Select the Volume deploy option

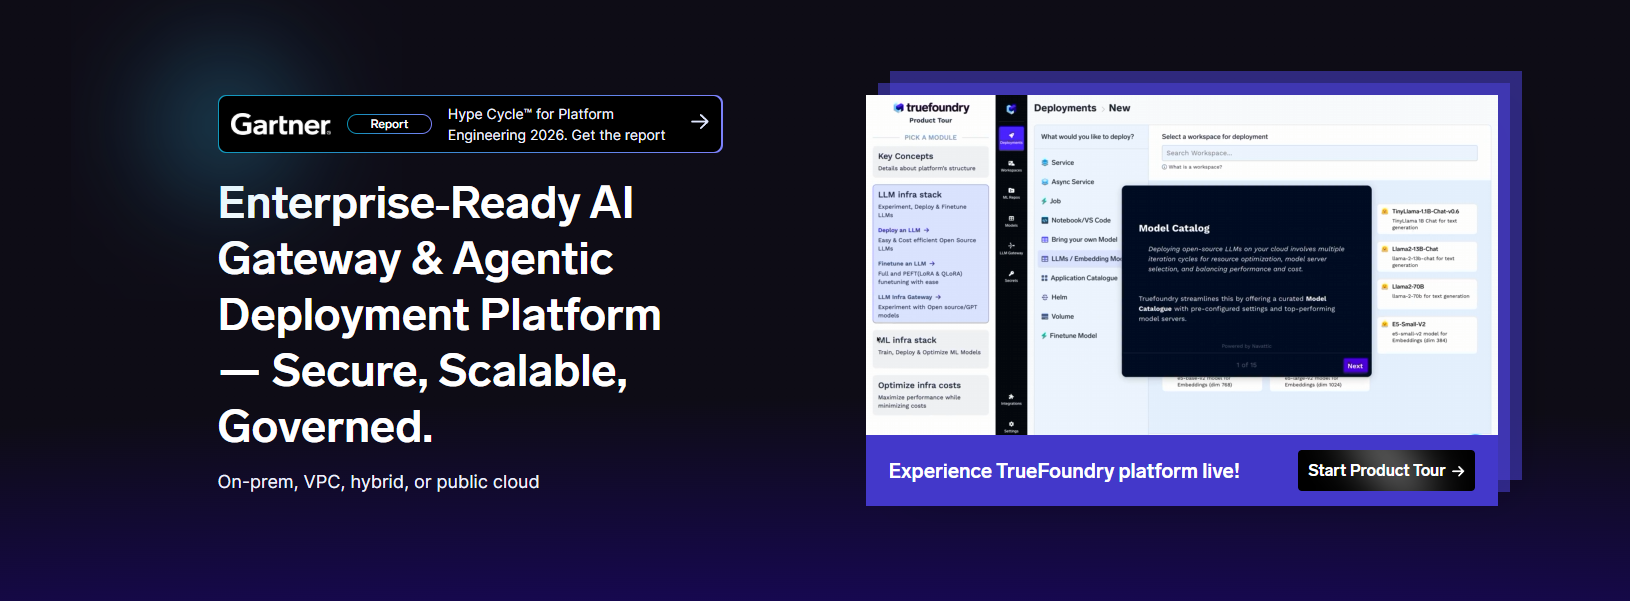(x=1057, y=316)
